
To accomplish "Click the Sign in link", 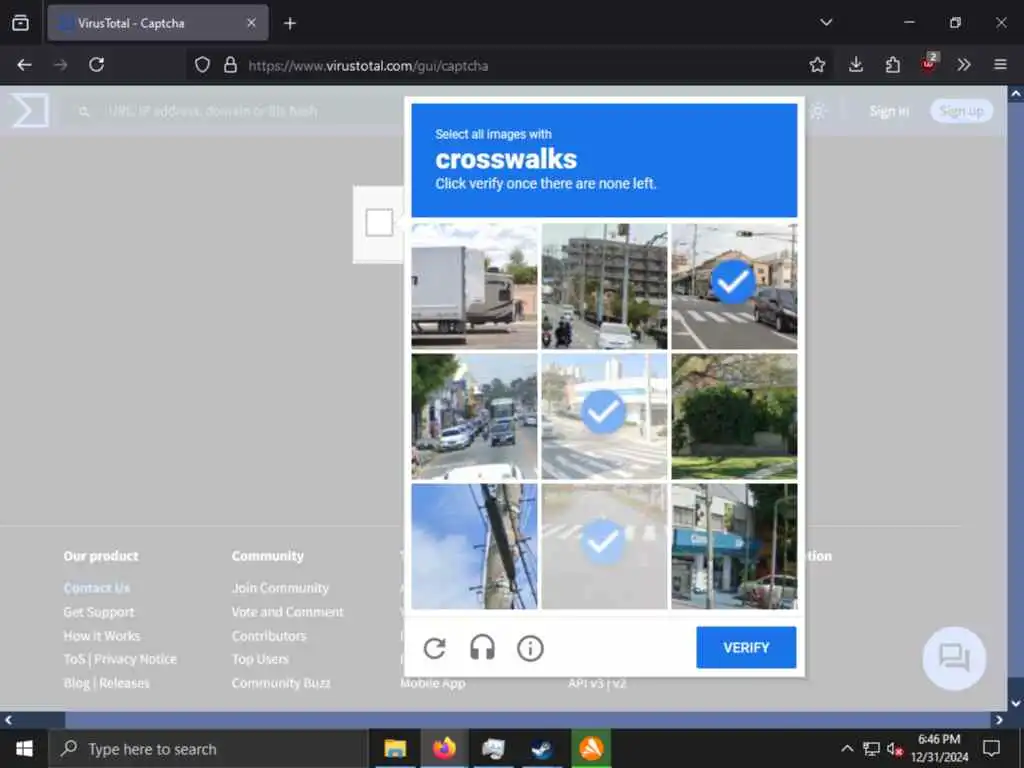I will tap(889, 111).
